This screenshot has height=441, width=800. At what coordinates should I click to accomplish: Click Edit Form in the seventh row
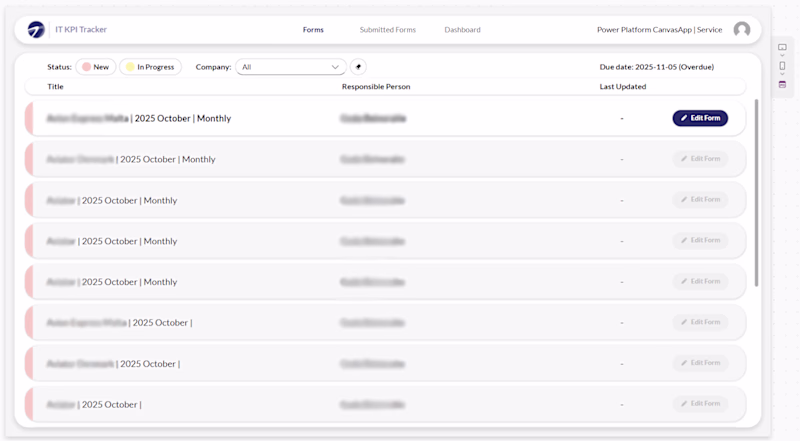point(700,363)
